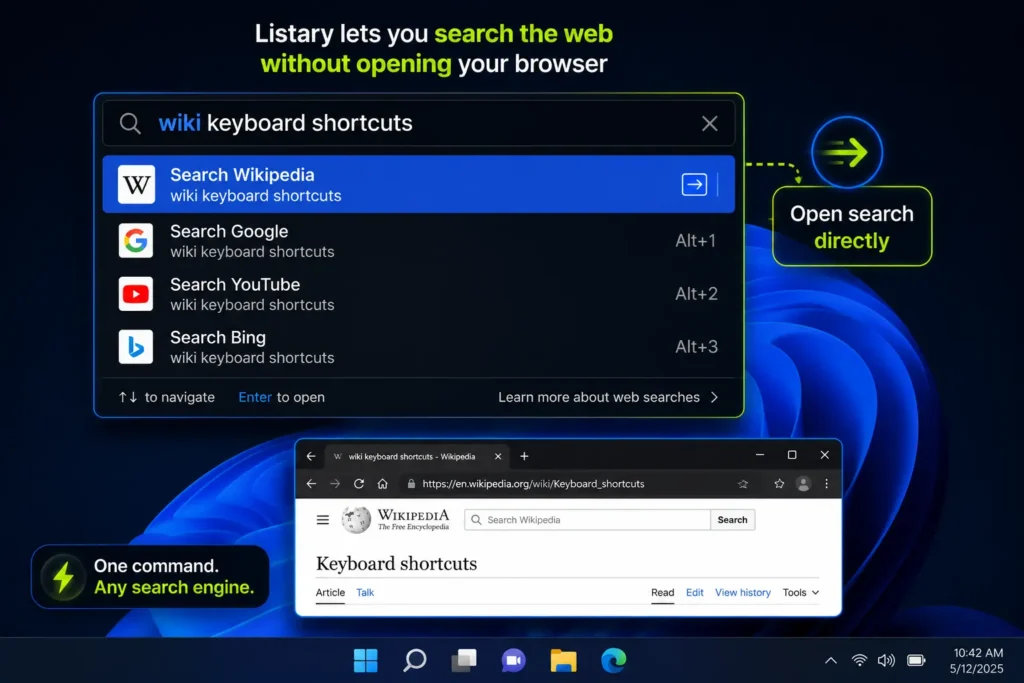Click the 'wiki keyboard shortcuts' search input
This screenshot has width=1024, height=683.
click(418, 123)
